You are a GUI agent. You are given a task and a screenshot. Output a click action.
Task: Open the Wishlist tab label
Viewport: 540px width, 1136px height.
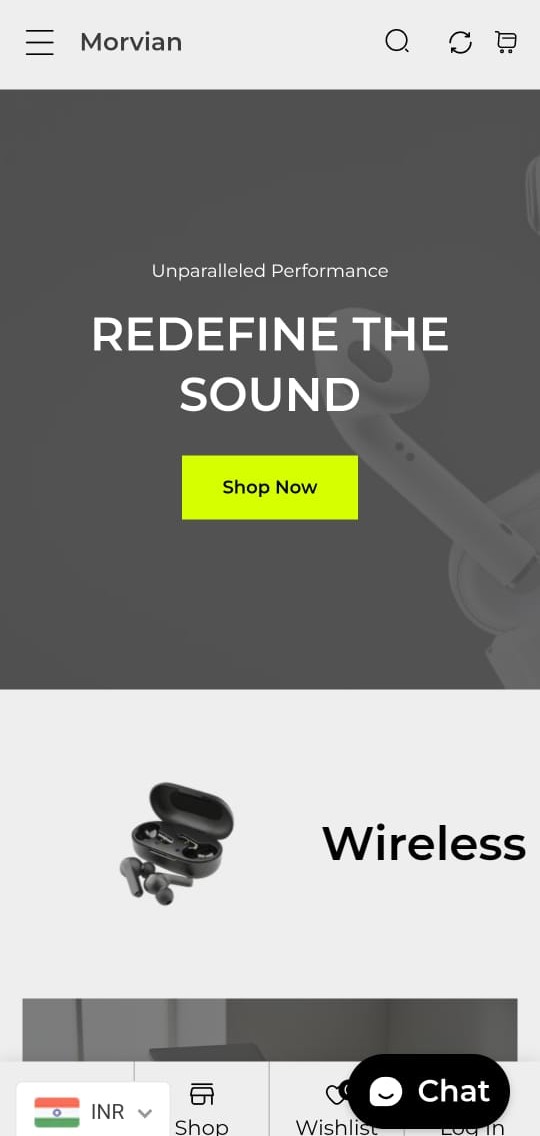click(x=336, y=1127)
